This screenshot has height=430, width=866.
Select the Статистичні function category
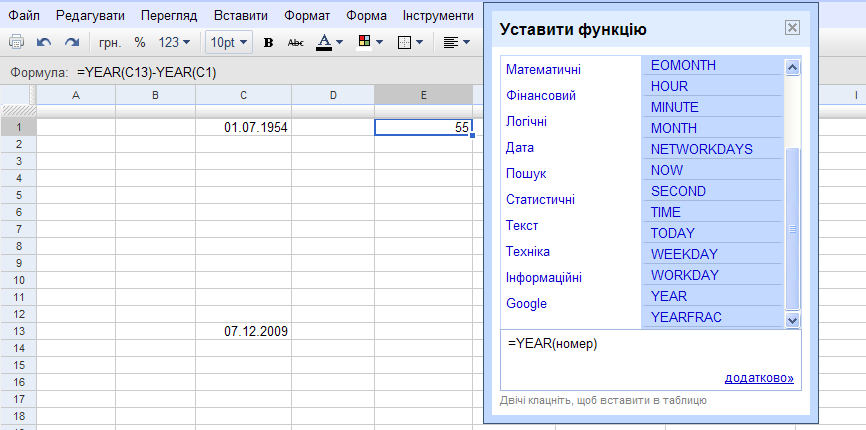540,199
